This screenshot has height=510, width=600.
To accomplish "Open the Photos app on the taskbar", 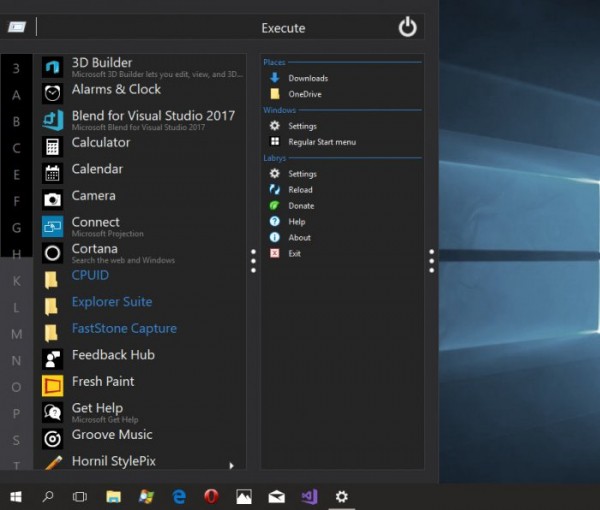I will click(x=244, y=497).
